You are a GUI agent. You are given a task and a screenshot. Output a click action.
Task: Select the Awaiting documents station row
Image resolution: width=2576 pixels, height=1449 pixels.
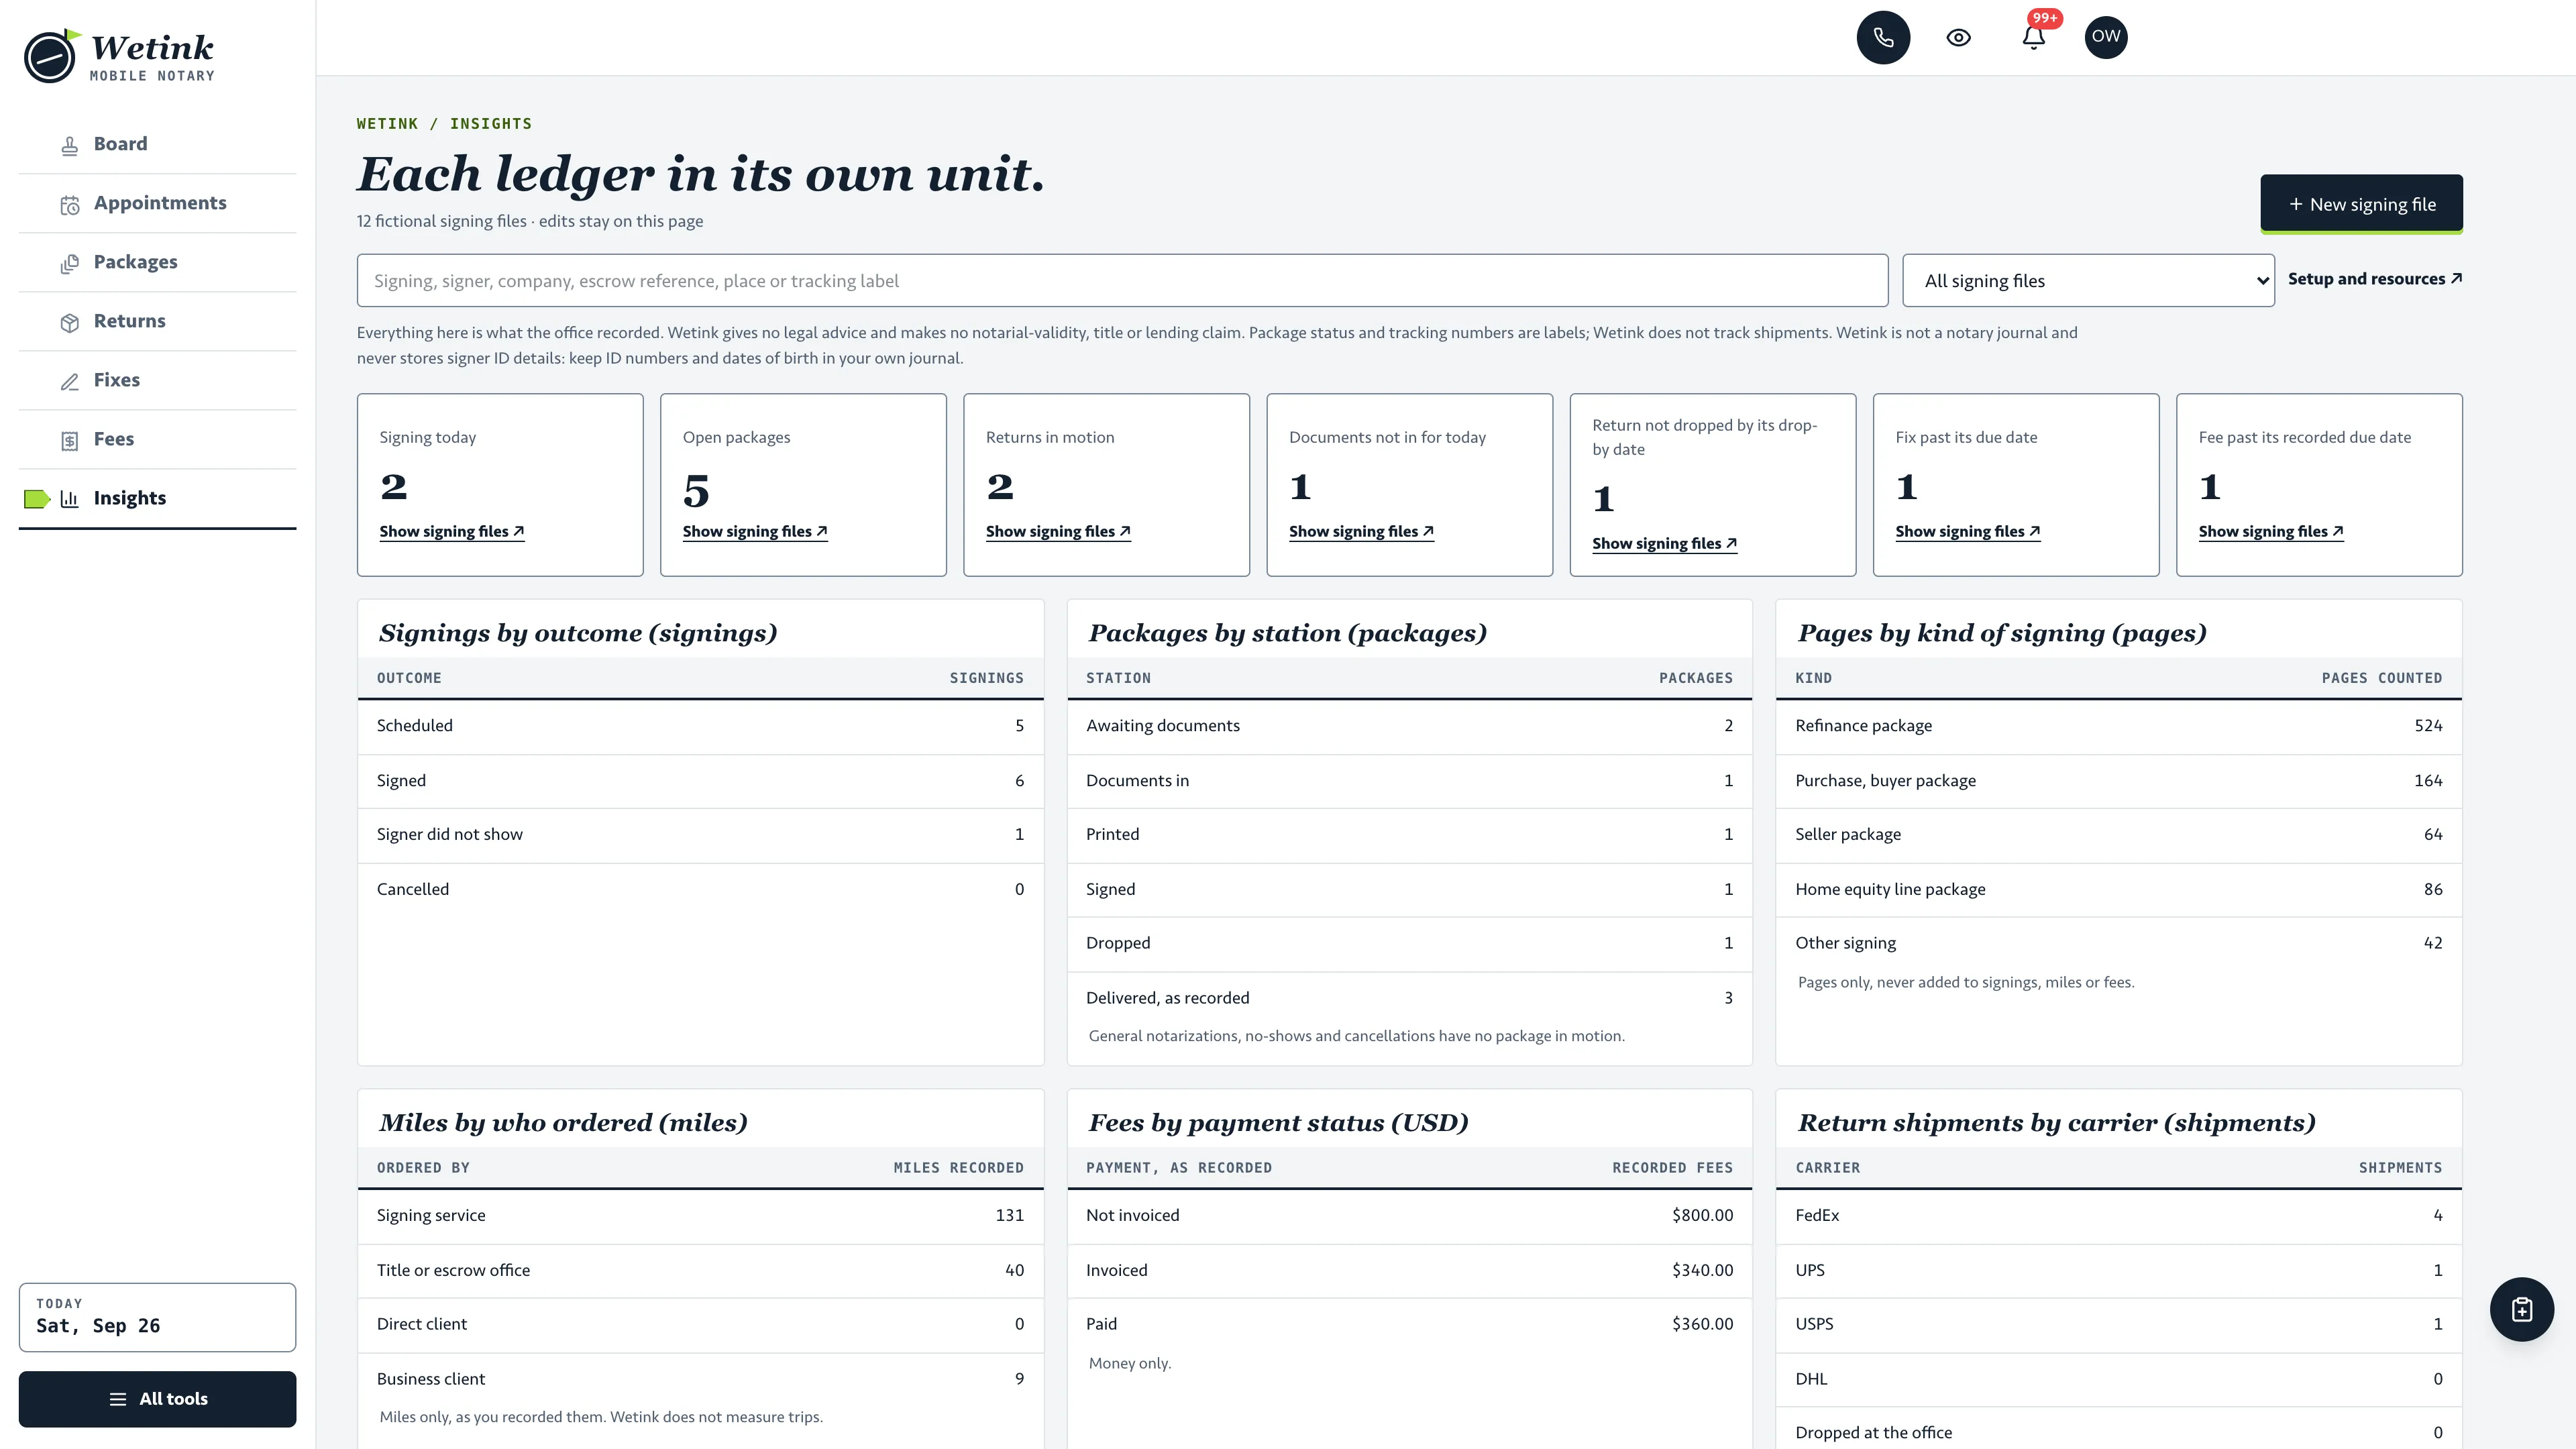[x=1409, y=726]
